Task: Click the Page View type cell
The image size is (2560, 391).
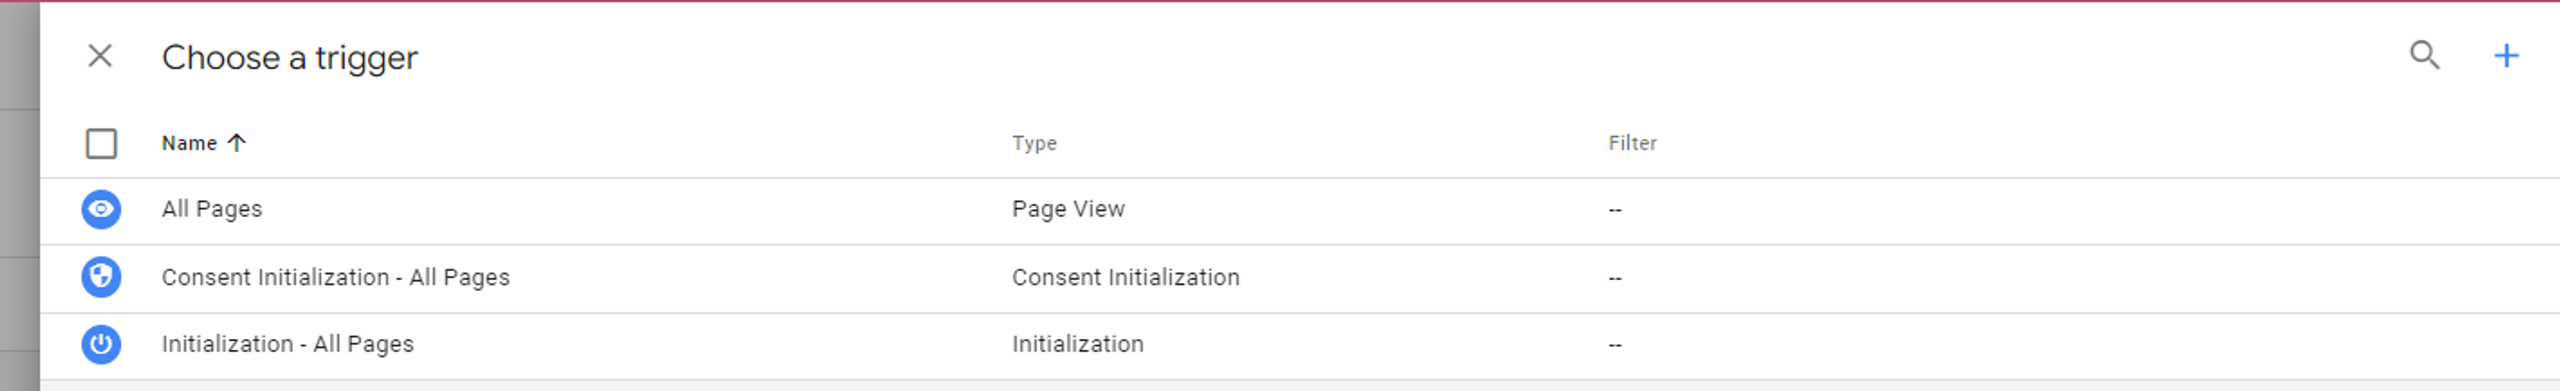Action: tap(1068, 209)
